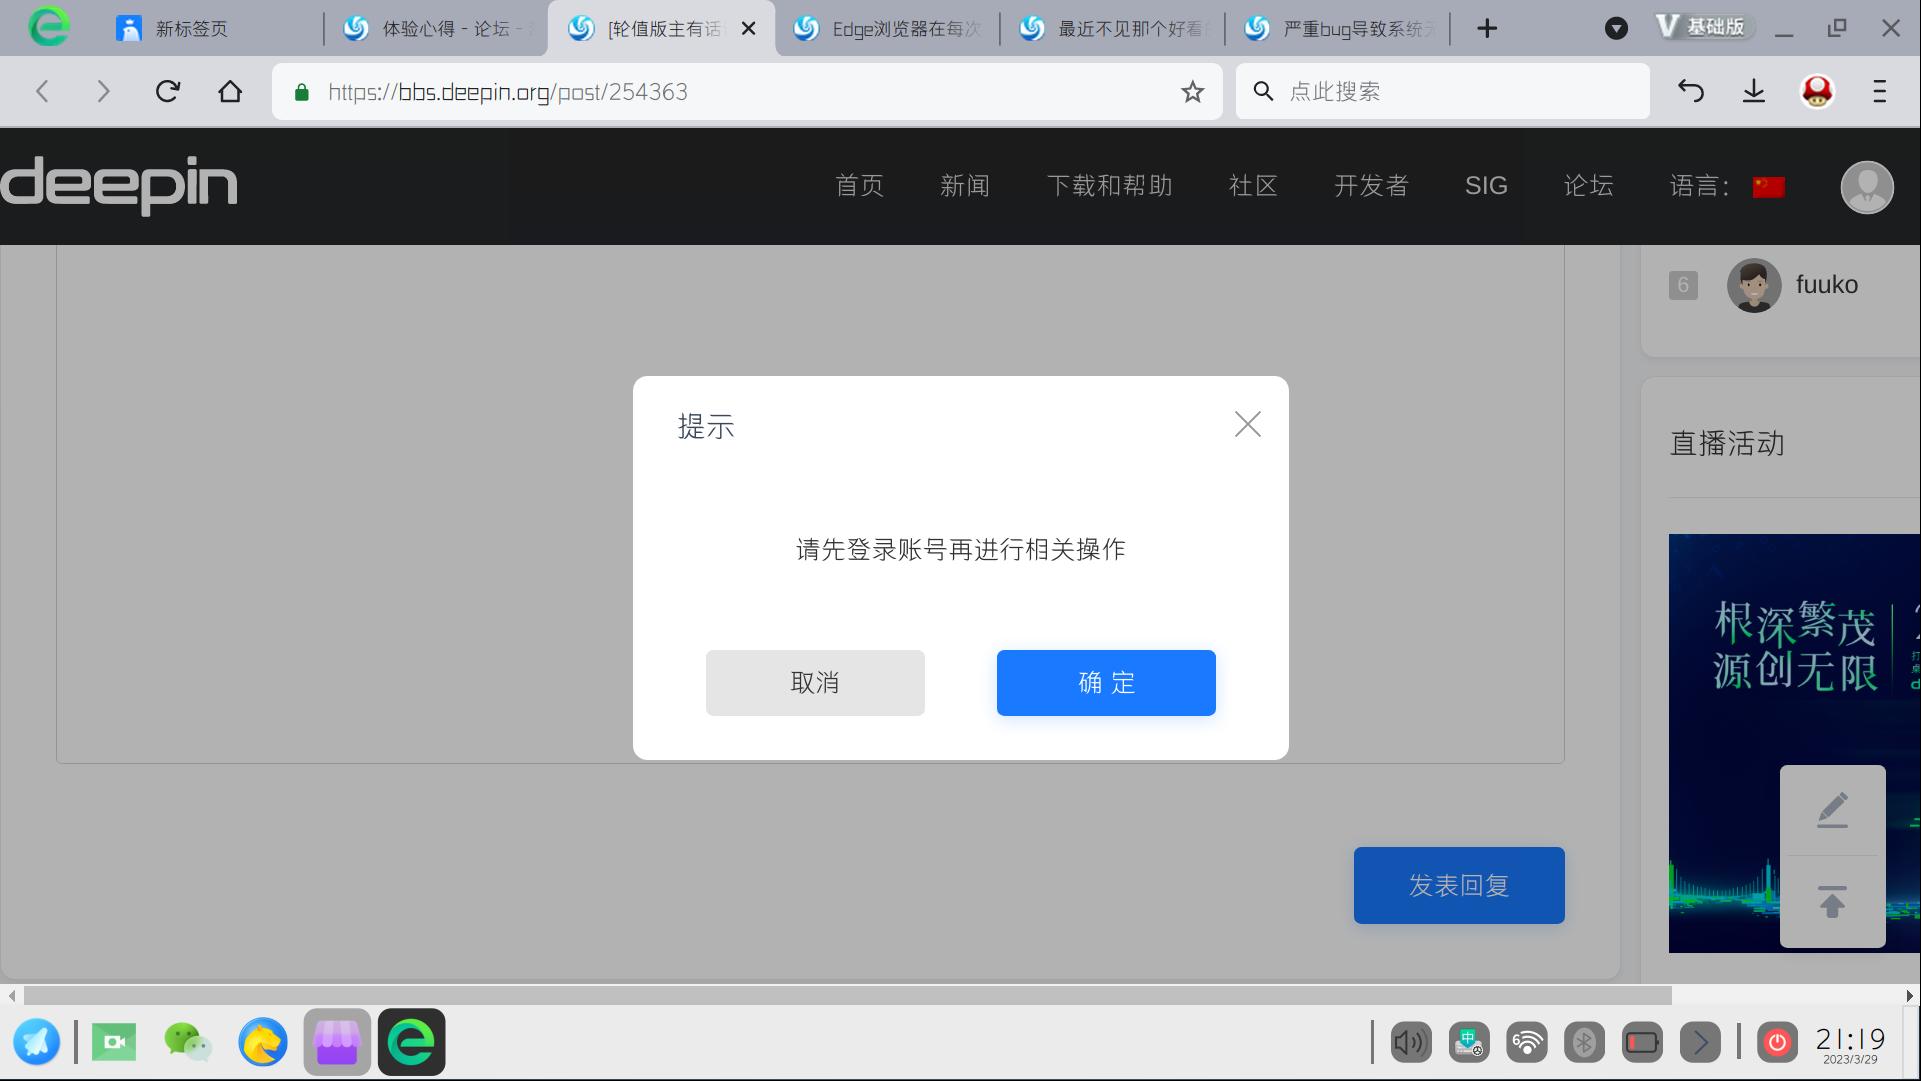Open the browser hamburger menu
The width and height of the screenshot is (1921, 1081).
[1878, 91]
